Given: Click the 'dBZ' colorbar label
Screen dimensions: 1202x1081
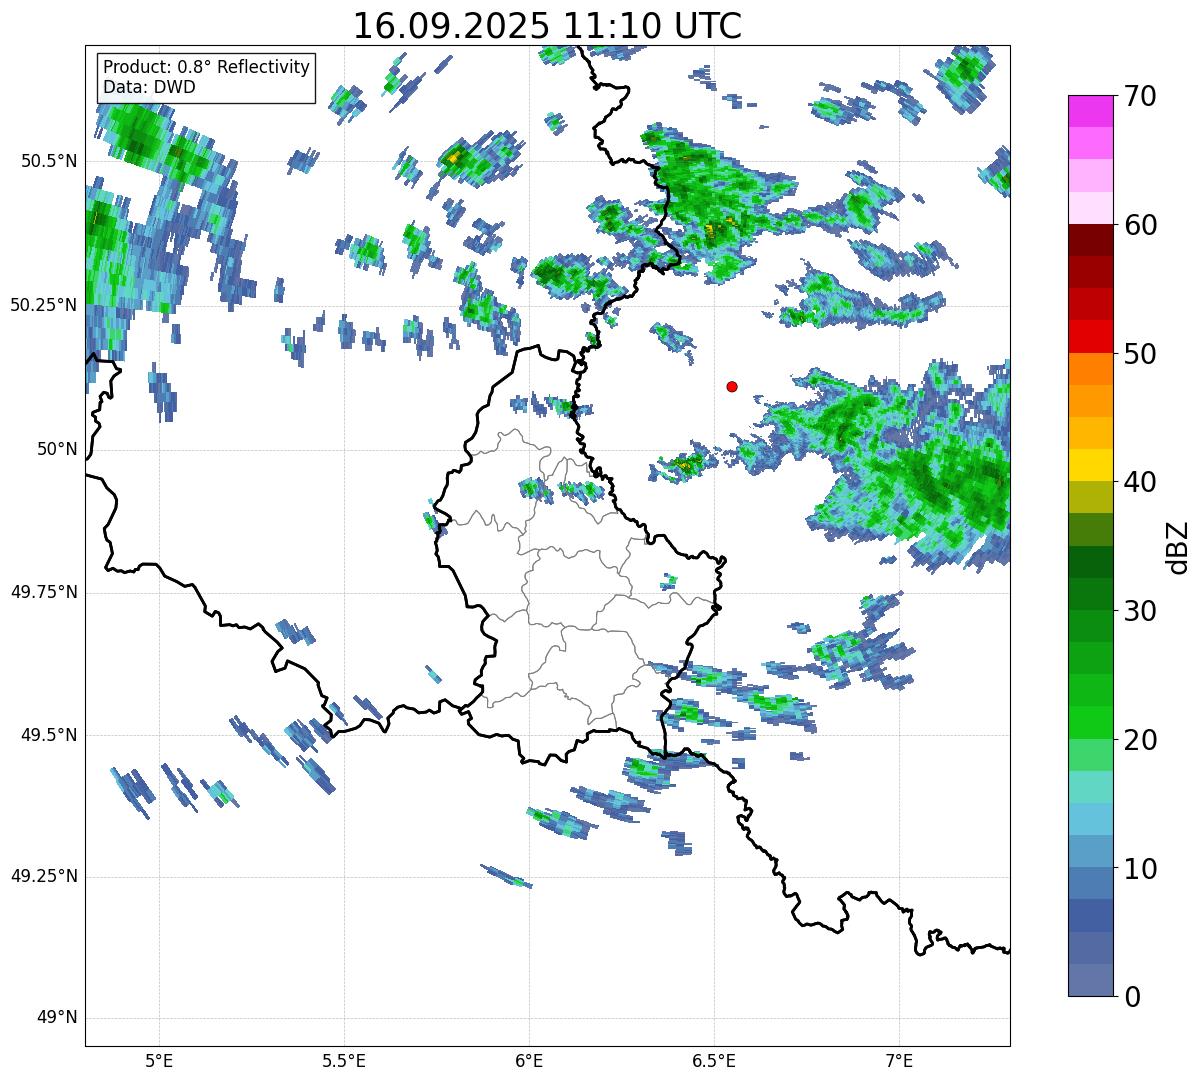Looking at the screenshot, I should click(1178, 546).
